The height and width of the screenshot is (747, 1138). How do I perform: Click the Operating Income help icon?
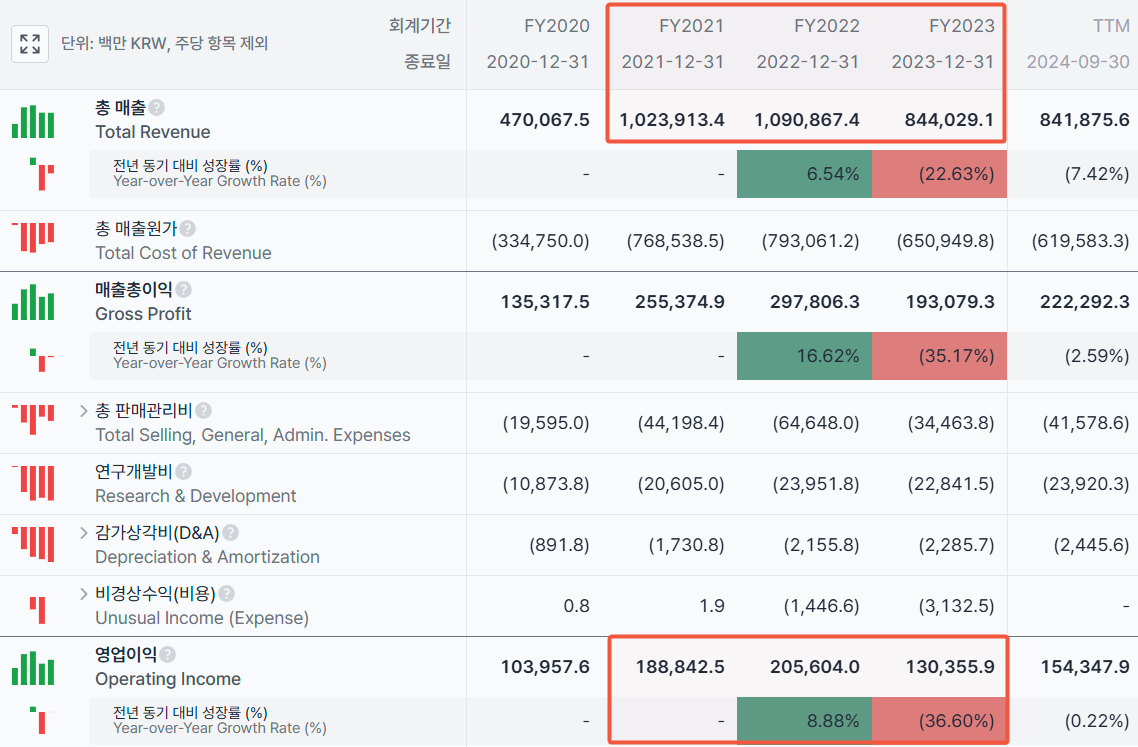click(x=168, y=655)
